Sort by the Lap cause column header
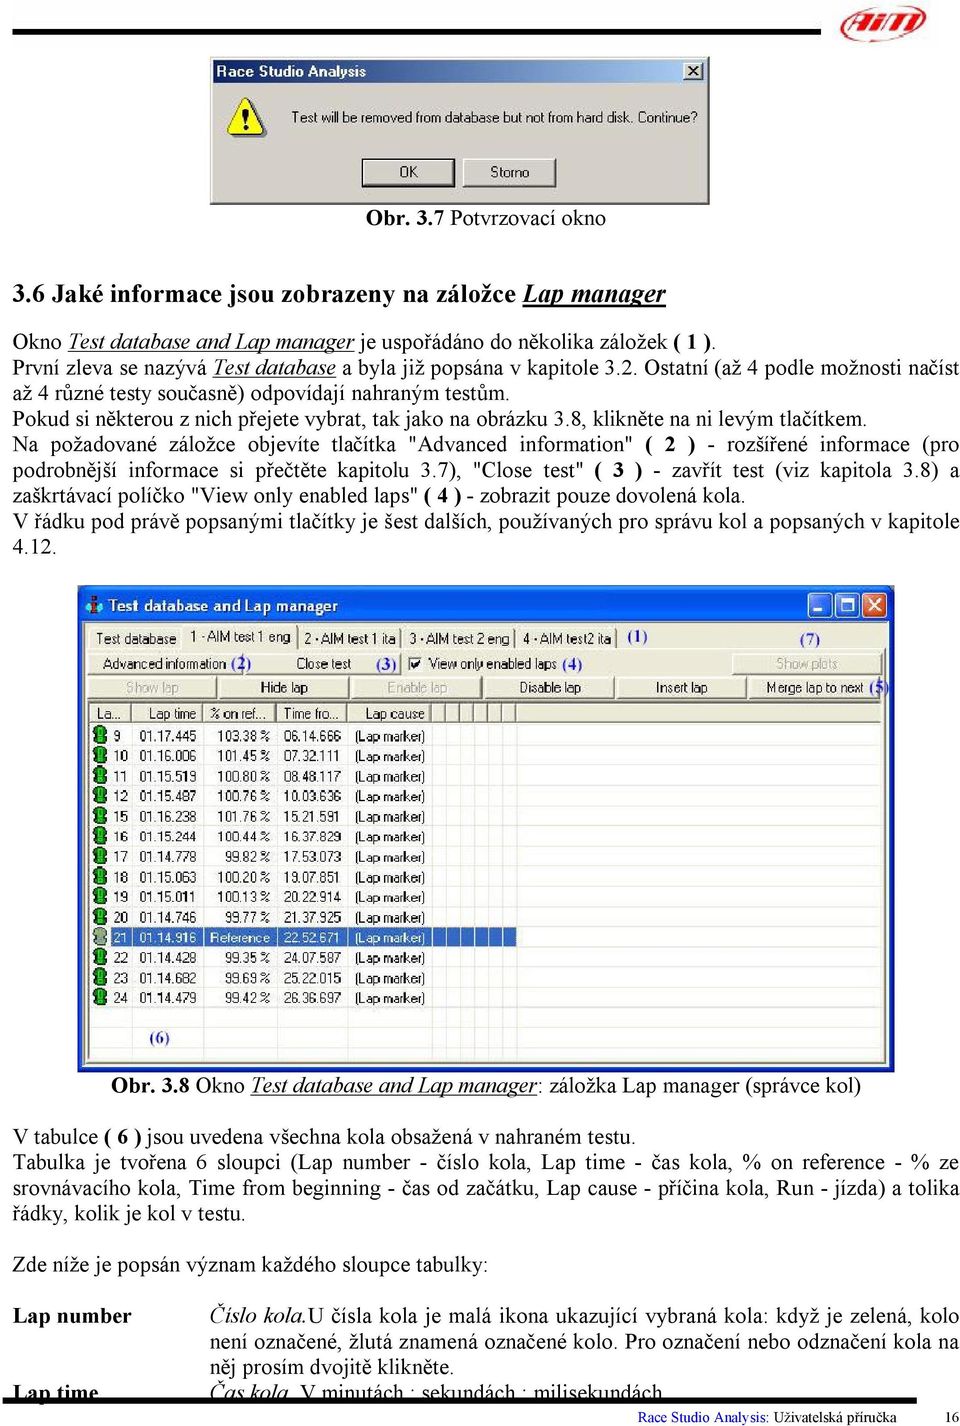This screenshot has height=1426, width=960. point(390,713)
